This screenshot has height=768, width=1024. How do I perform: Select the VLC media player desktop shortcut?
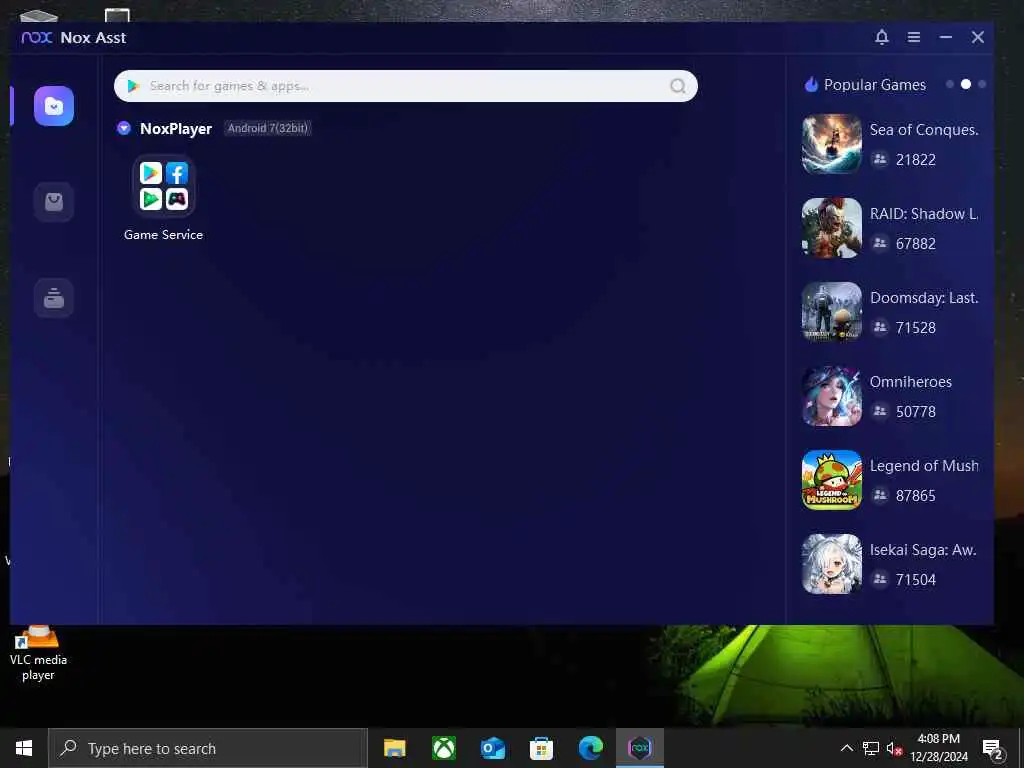[38, 653]
